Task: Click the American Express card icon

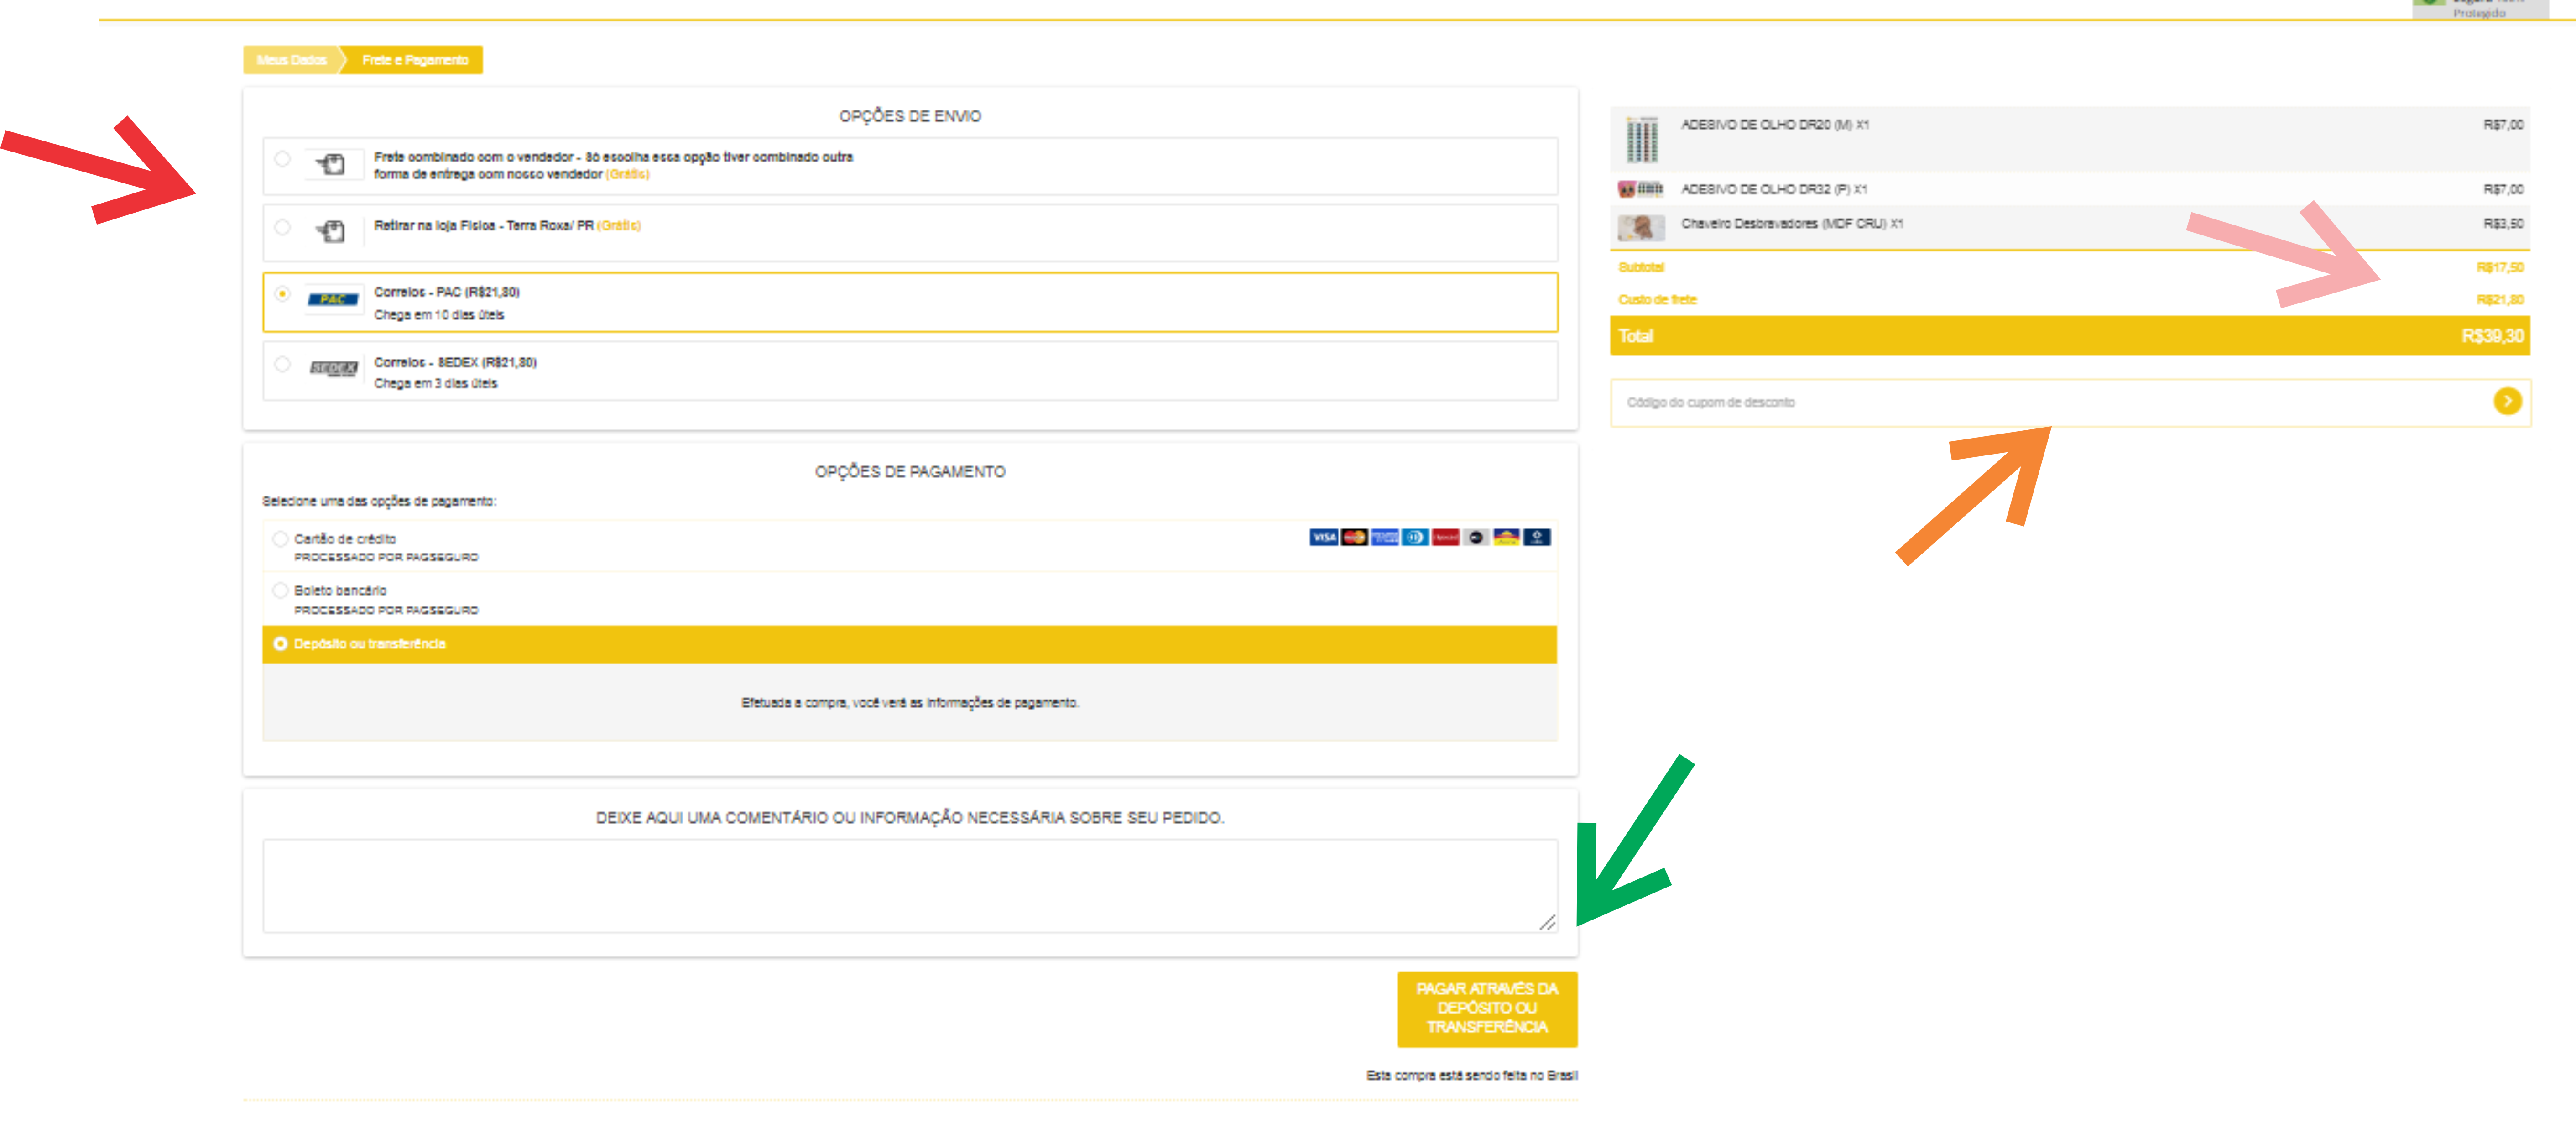Action: click(1385, 538)
